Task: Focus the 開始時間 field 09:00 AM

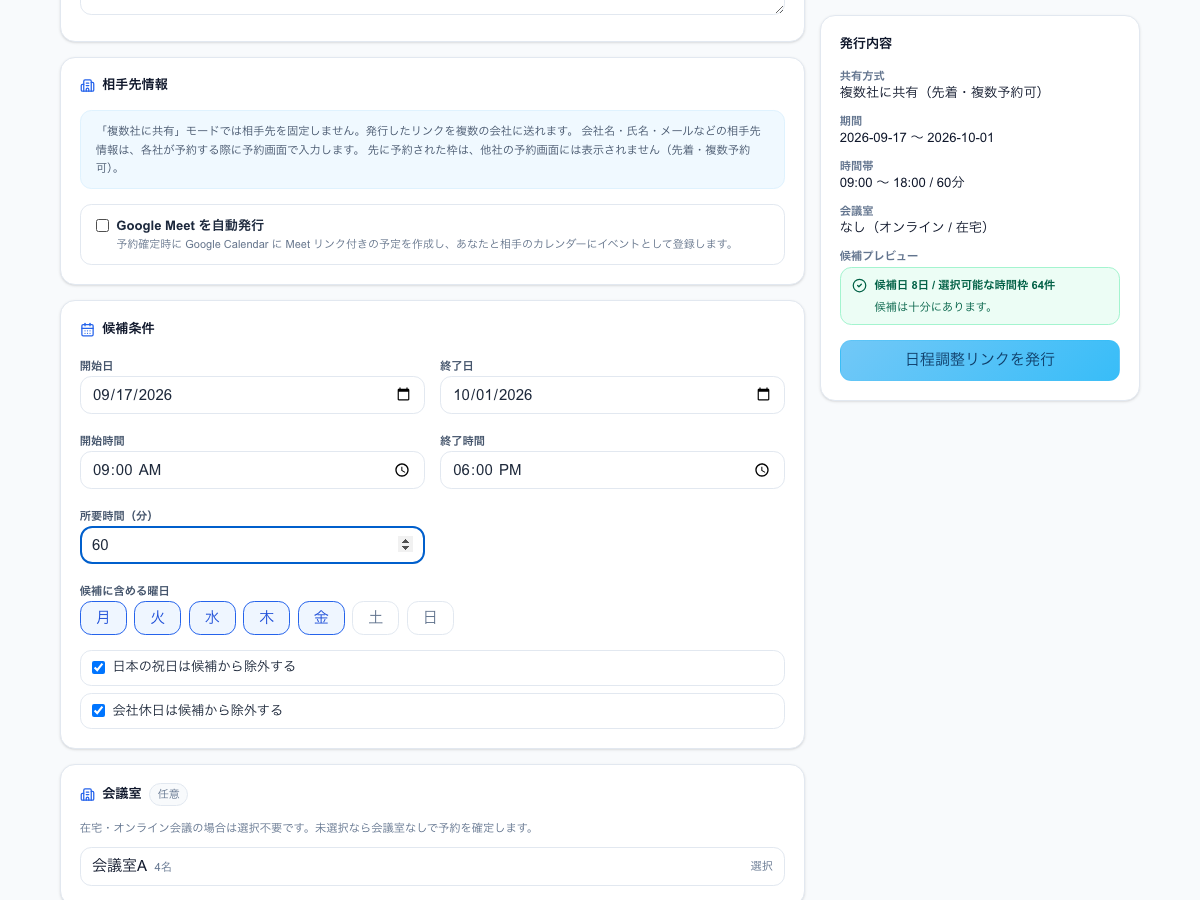Action: (x=252, y=470)
